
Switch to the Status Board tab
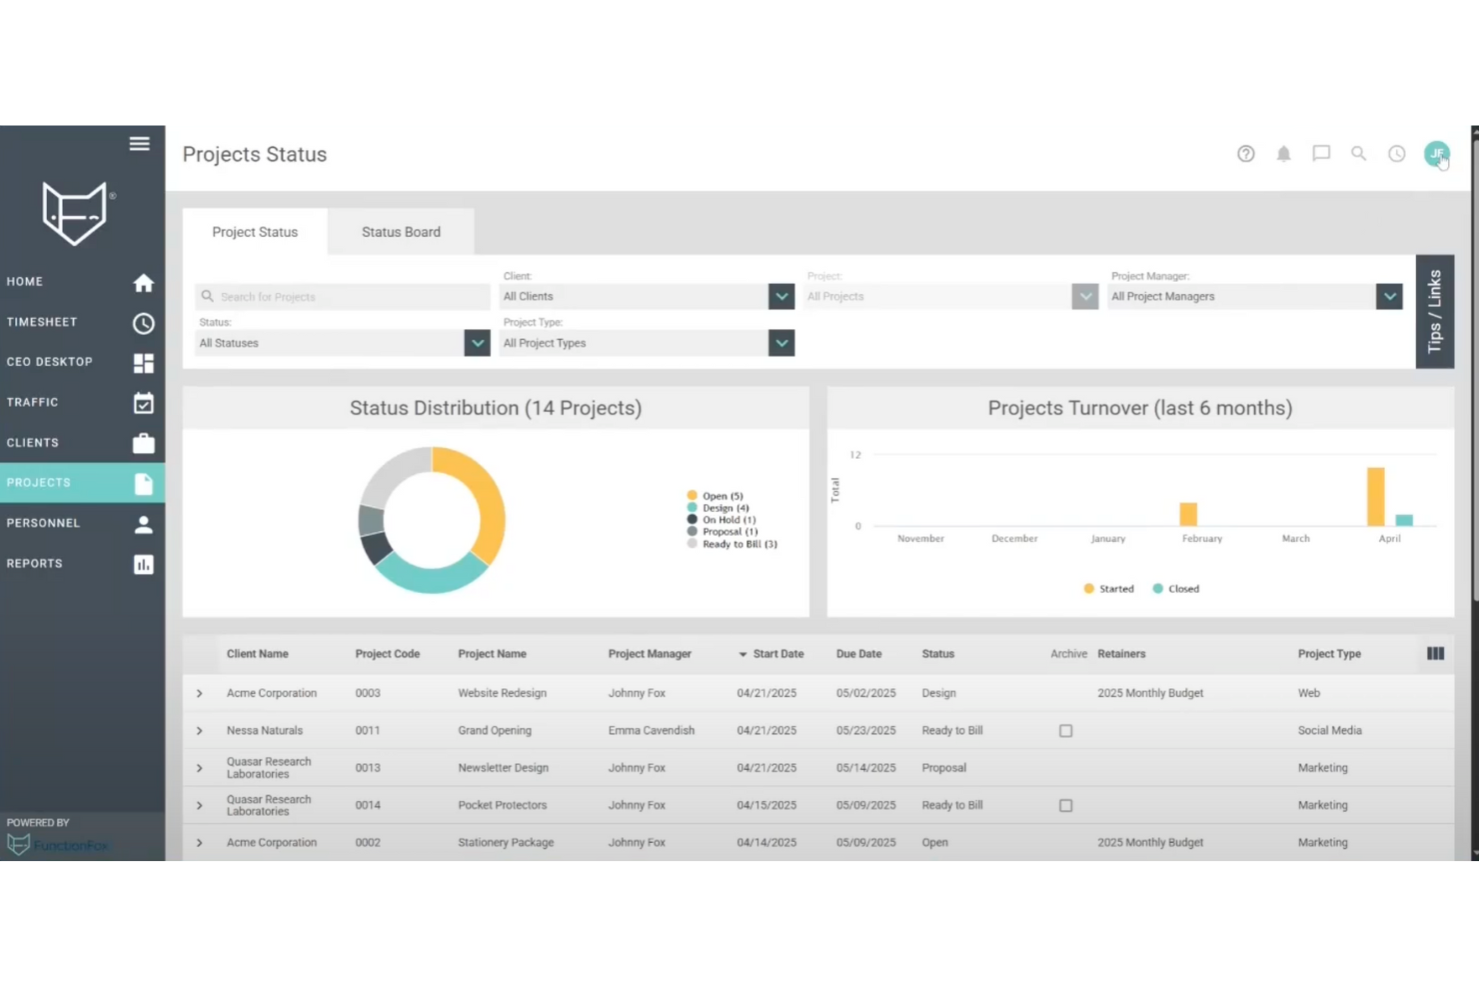pos(400,231)
